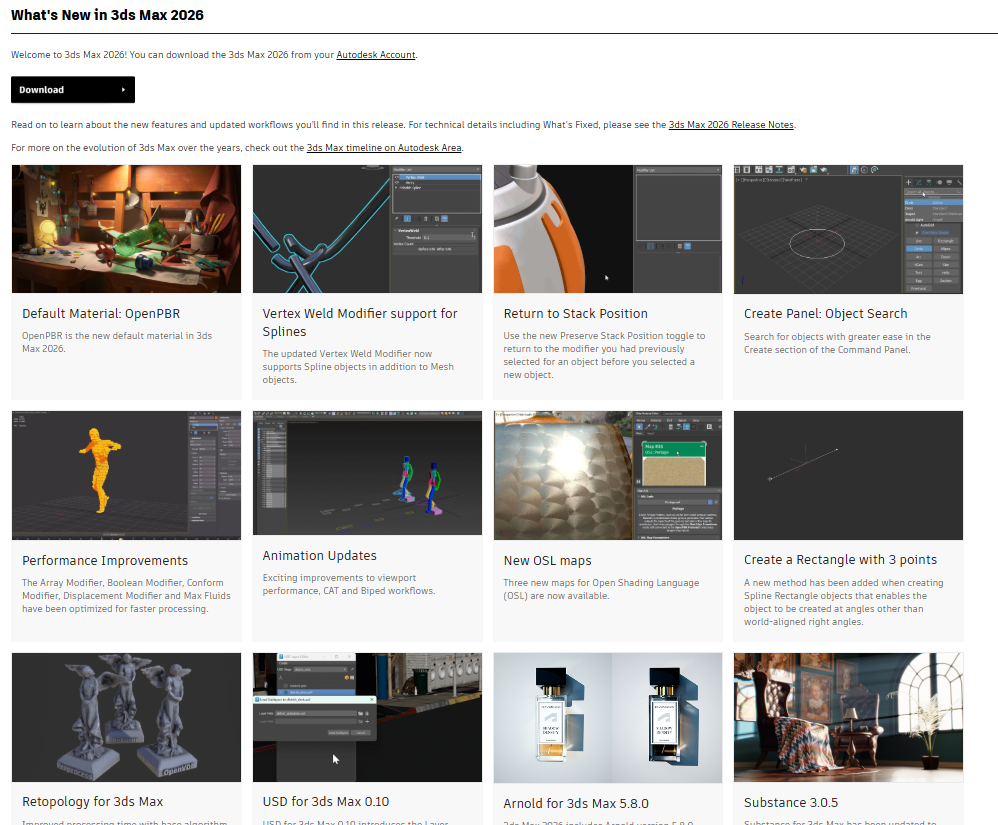Open the Create Panel Object Search thumbnail
998x825 pixels.
point(848,229)
